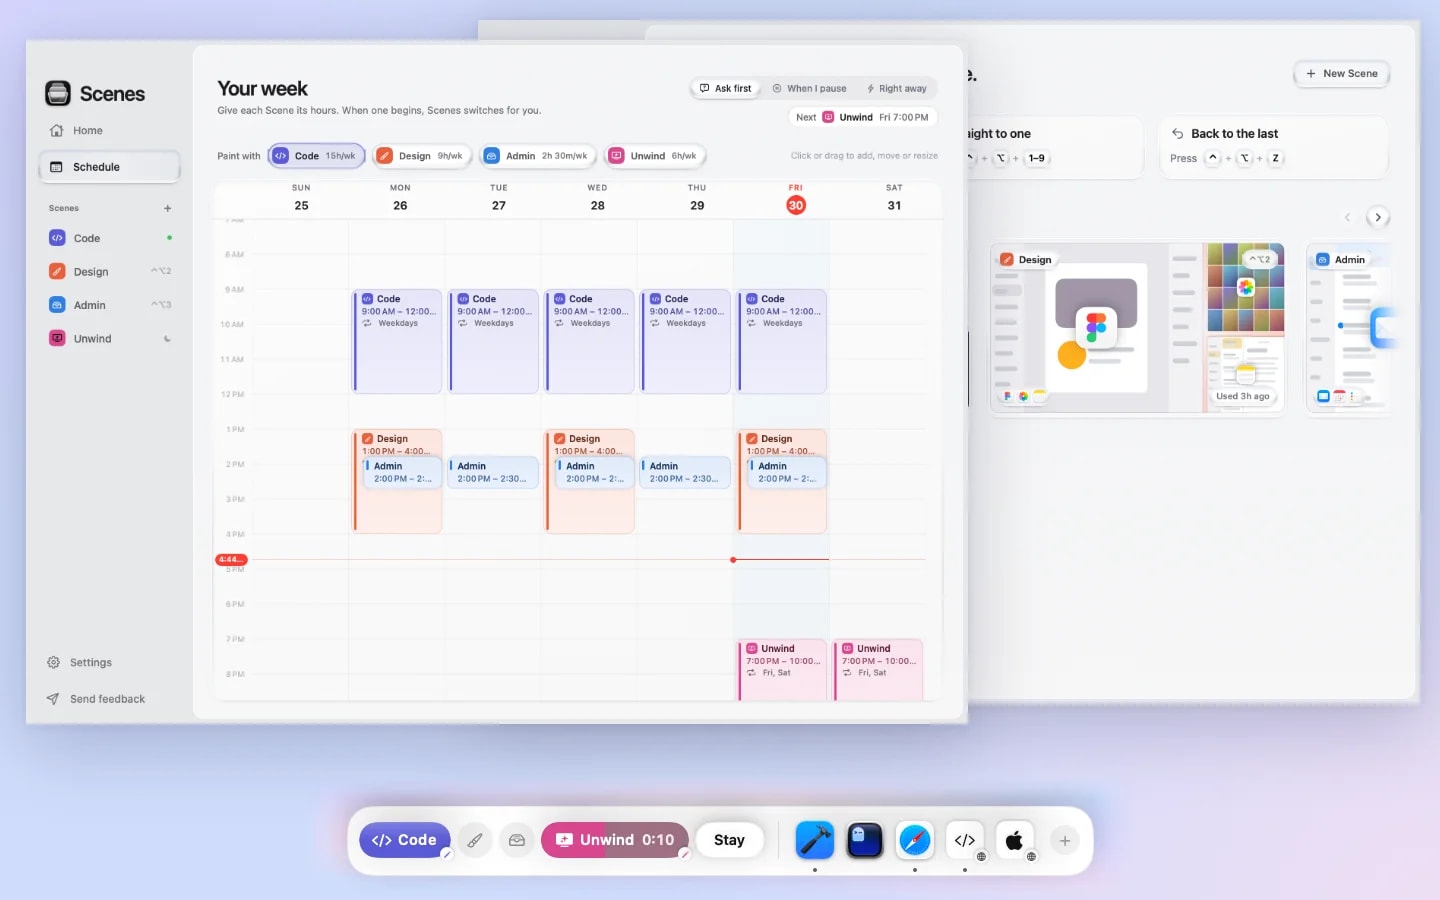The width and height of the screenshot is (1440, 900).
Task: Go to next scene cards in back window
Action: point(1378,218)
